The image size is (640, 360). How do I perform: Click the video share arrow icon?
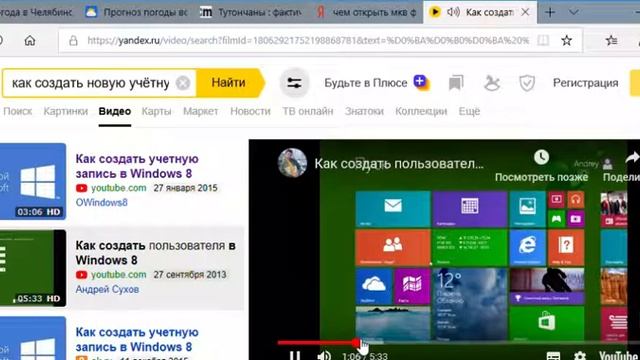[632, 158]
